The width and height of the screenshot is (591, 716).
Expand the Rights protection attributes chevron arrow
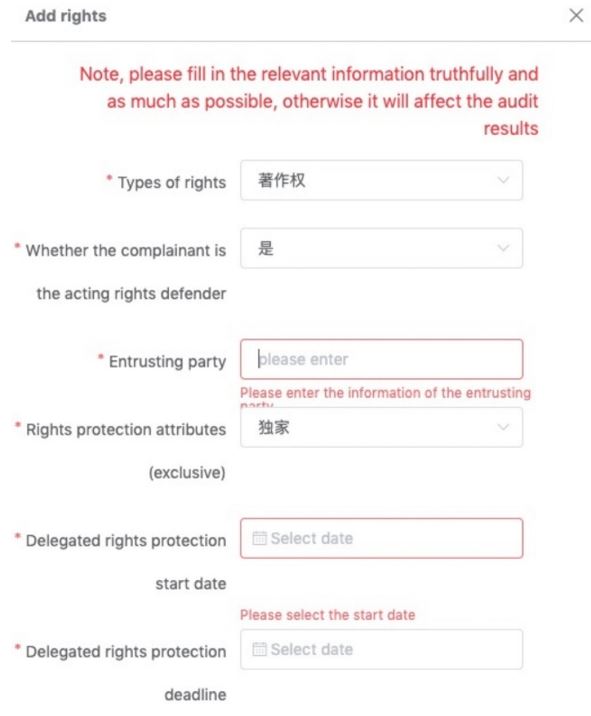(x=503, y=427)
